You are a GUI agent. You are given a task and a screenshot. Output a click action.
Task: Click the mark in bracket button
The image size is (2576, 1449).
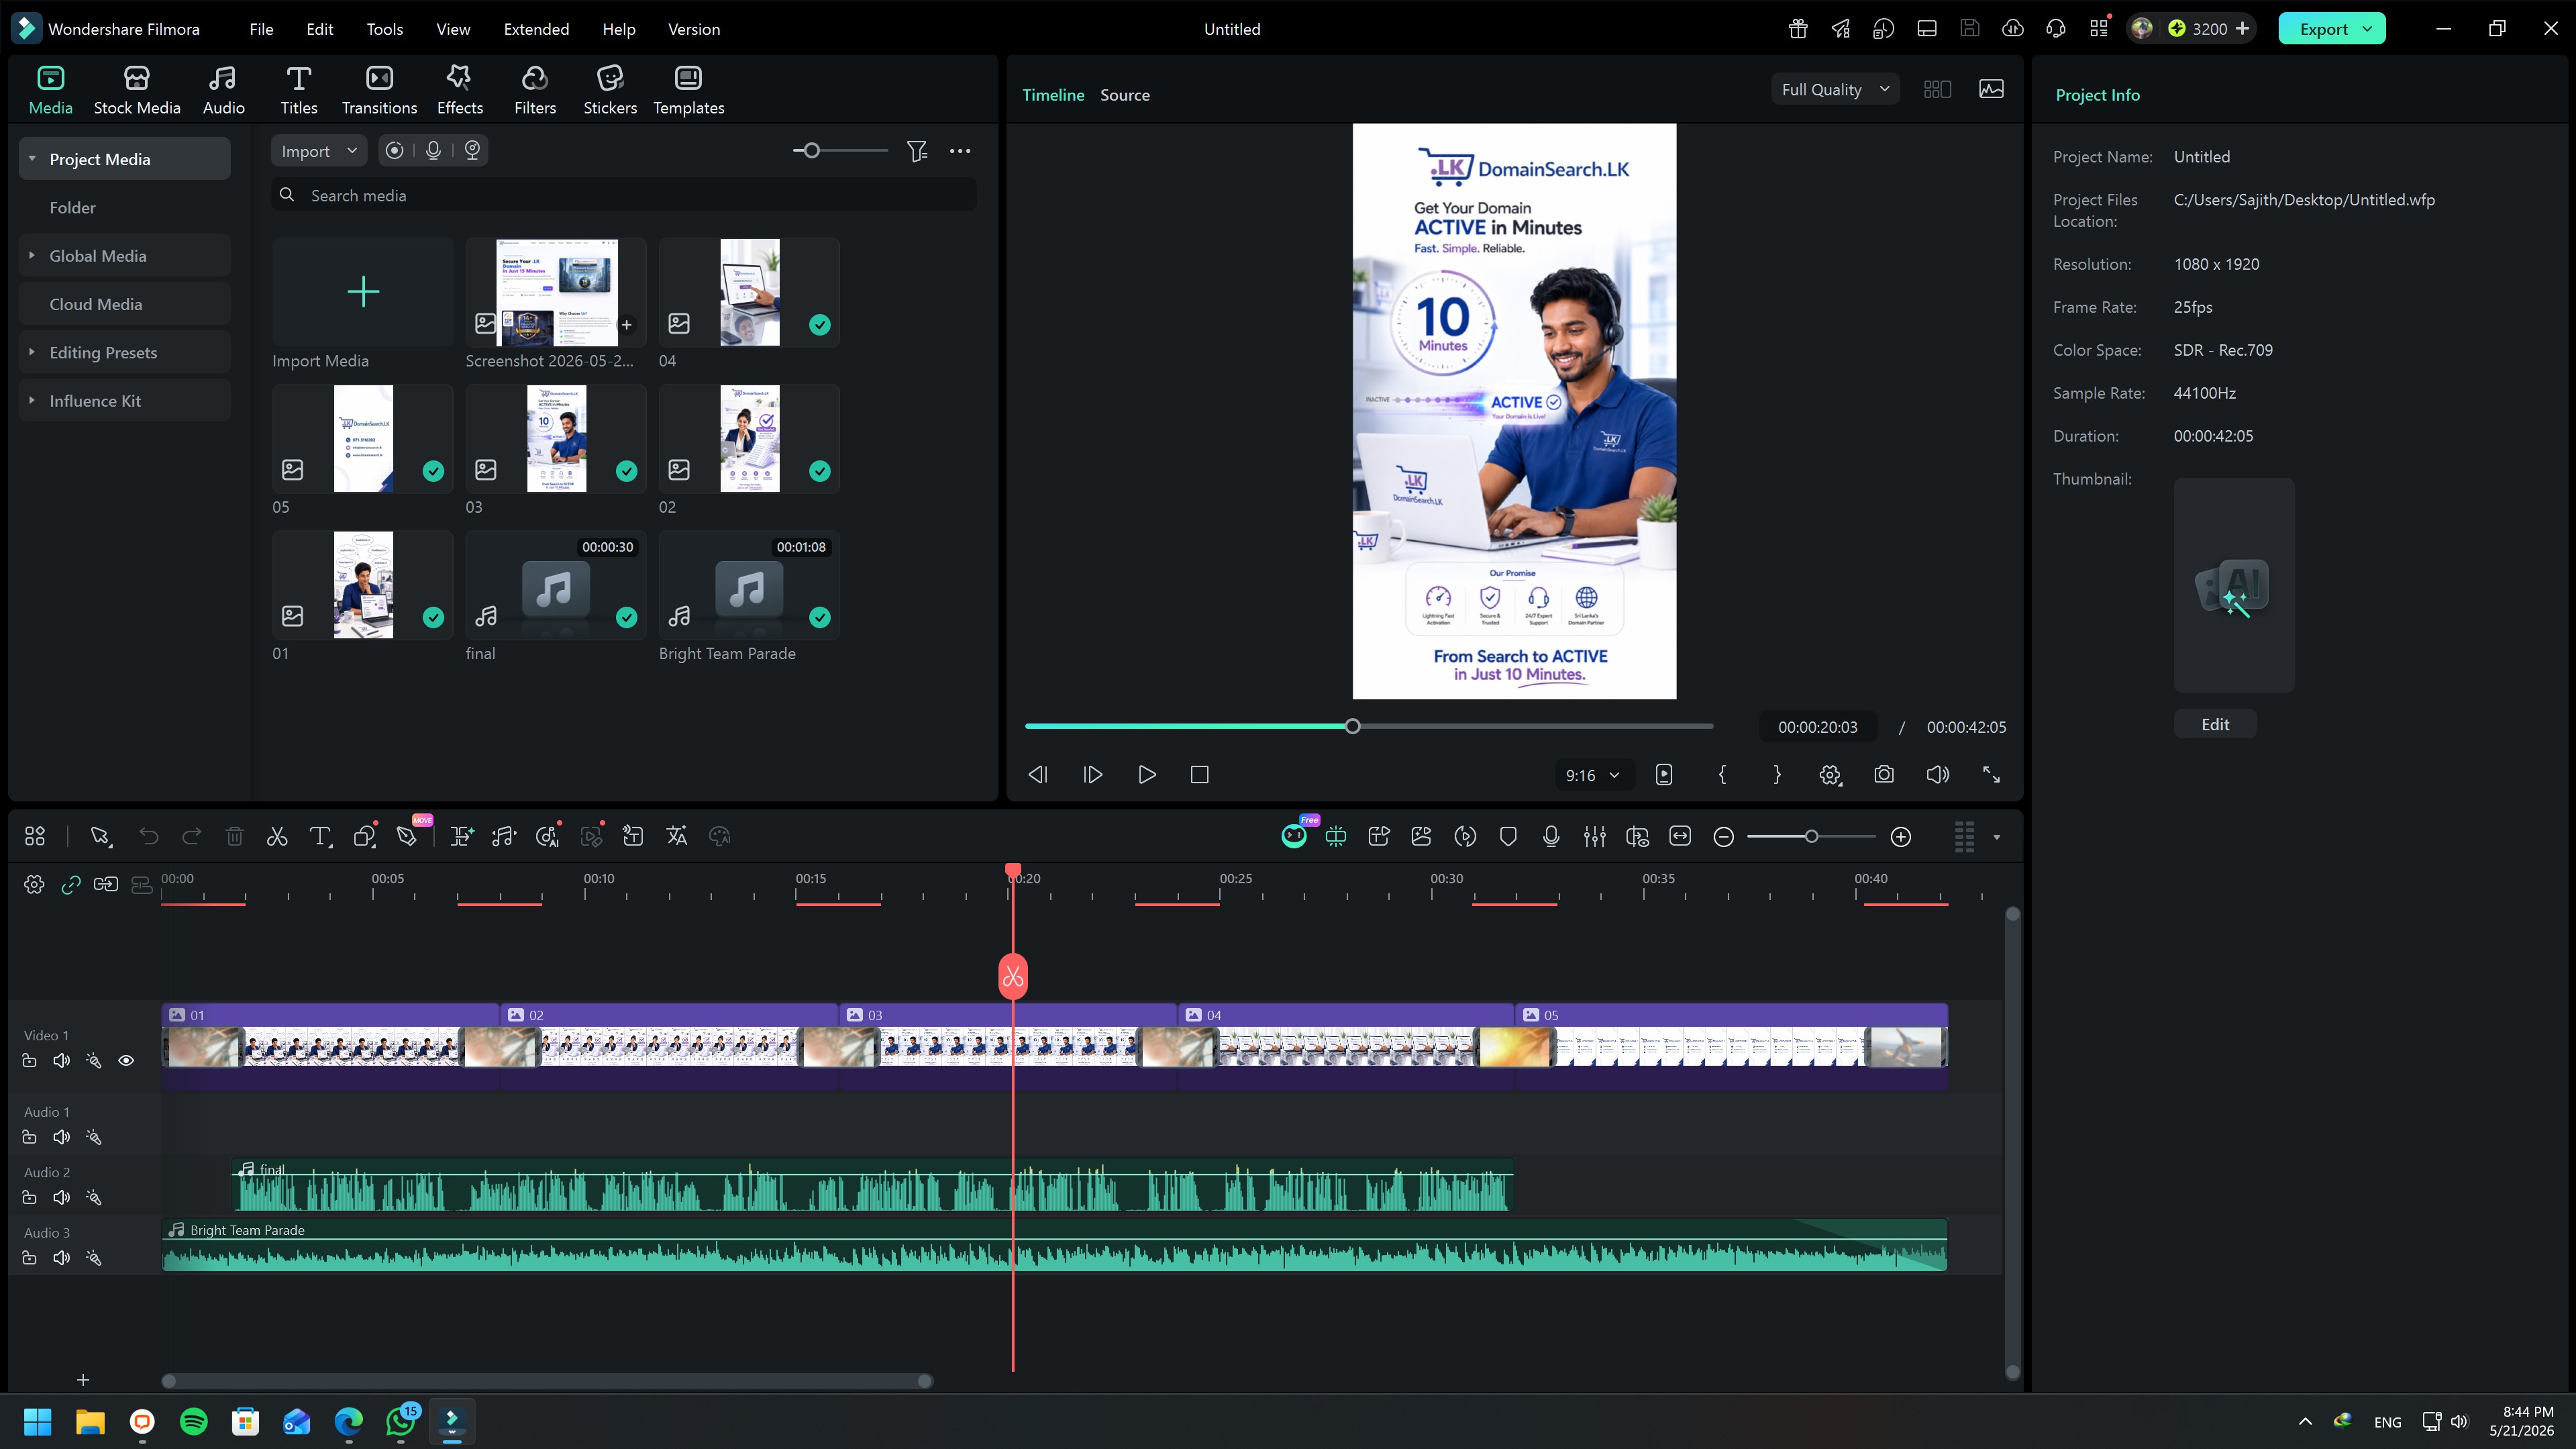click(x=1722, y=775)
